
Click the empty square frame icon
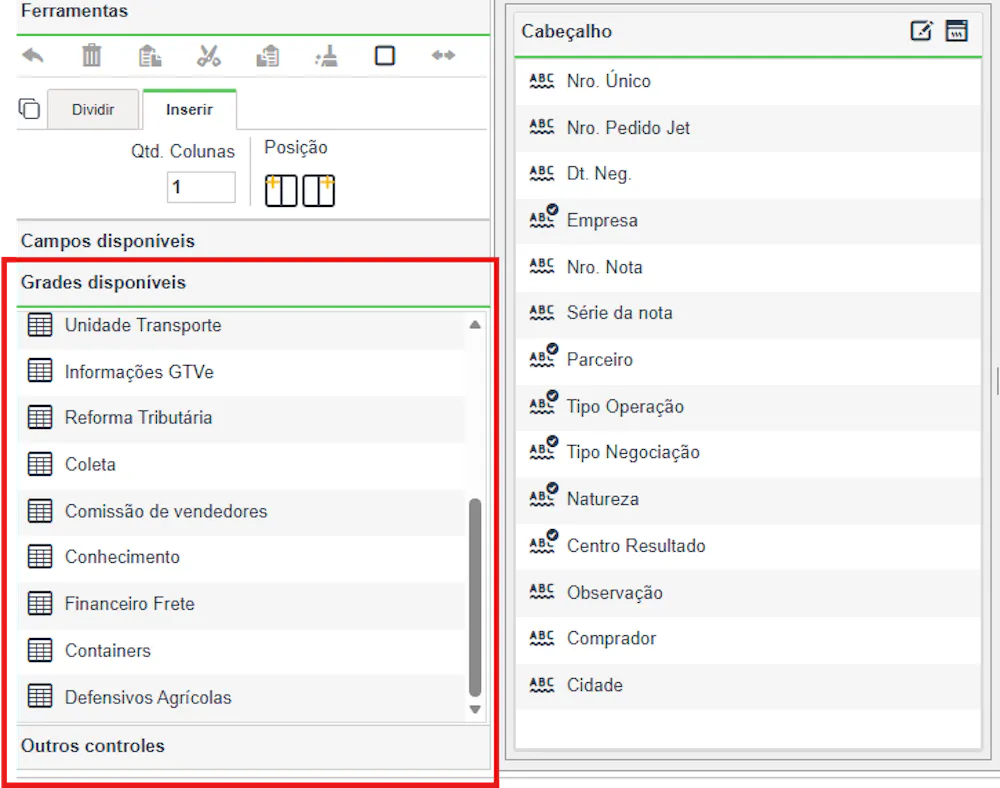[385, 55]
